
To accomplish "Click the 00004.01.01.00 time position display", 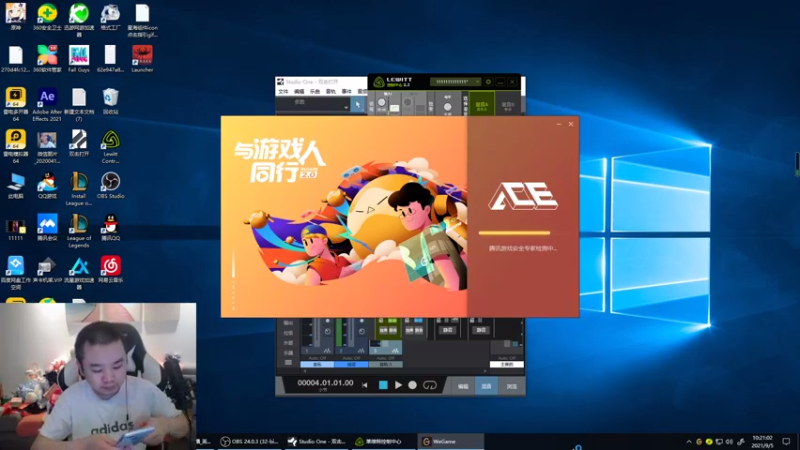I will [x=325, y=383].
